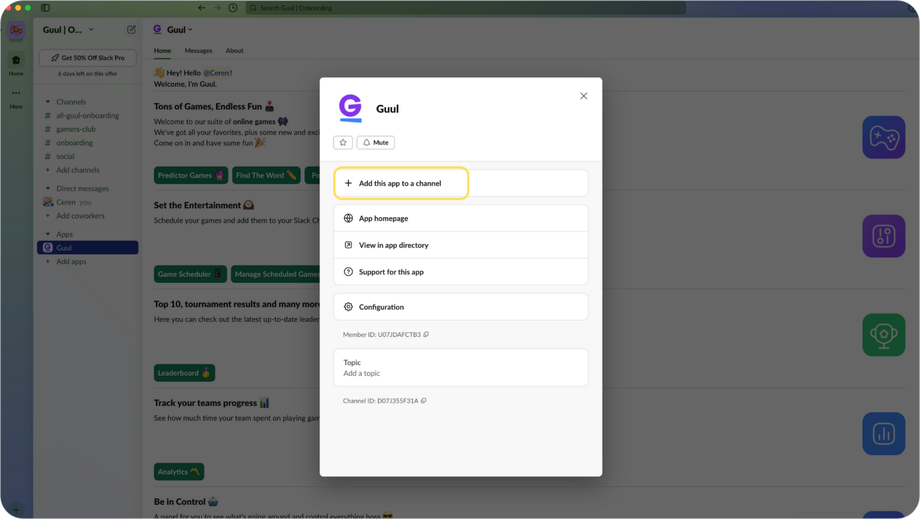Collapse the Channels section
Screen dimensions: 920x519
pyautogui.click(x=47, y=102)
